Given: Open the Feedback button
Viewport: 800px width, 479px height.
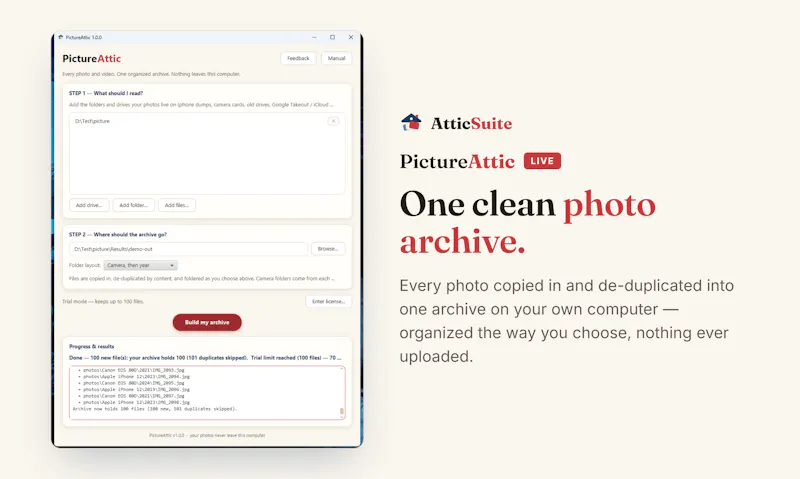Looking at the screenshot, I should (298, 58).
